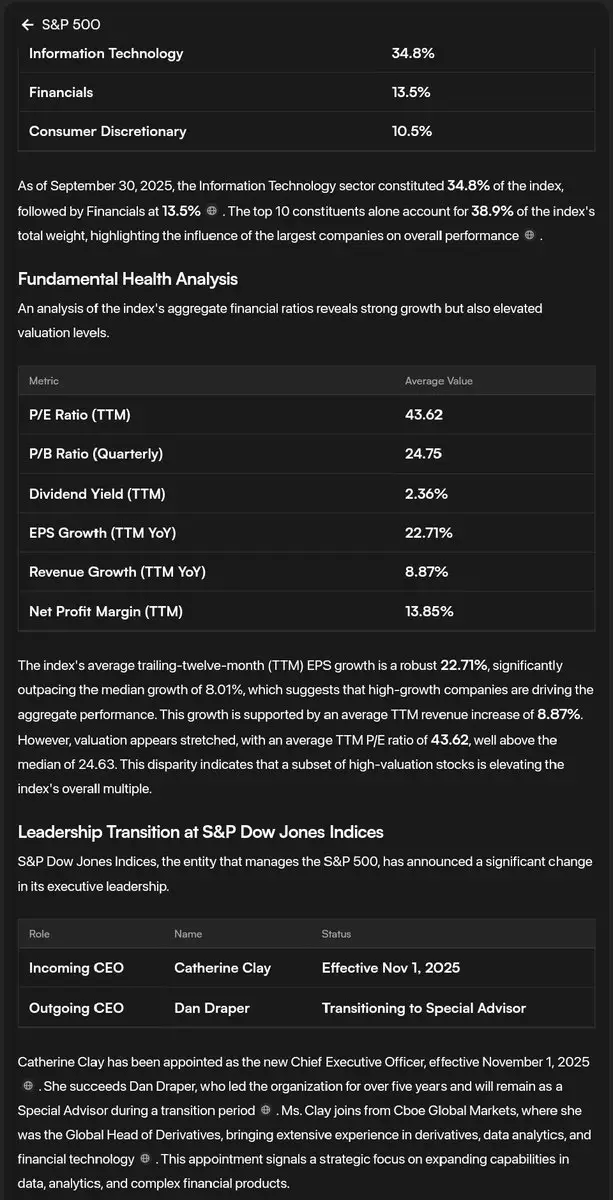Open the citation globe after 'effective November 1, 2025'

[x=28, y=1085]
